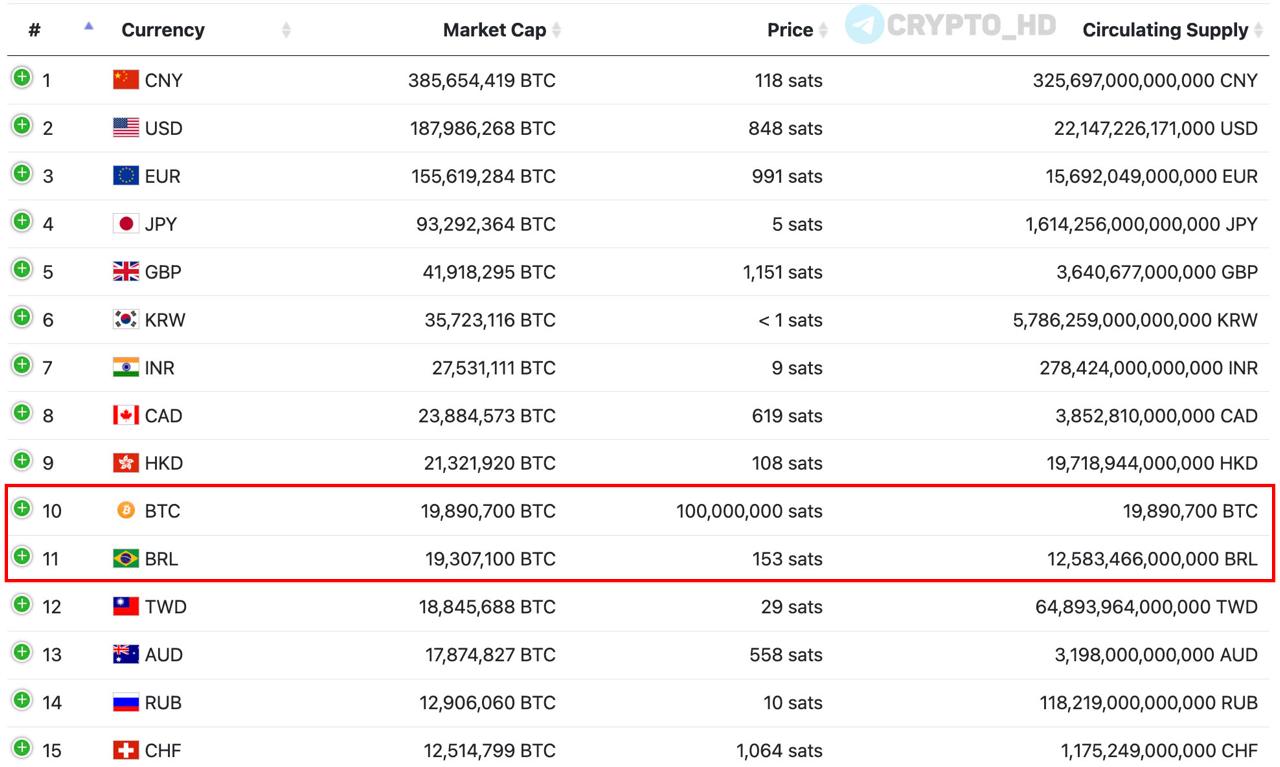Click the Australia flag icon

click(126, 655)
